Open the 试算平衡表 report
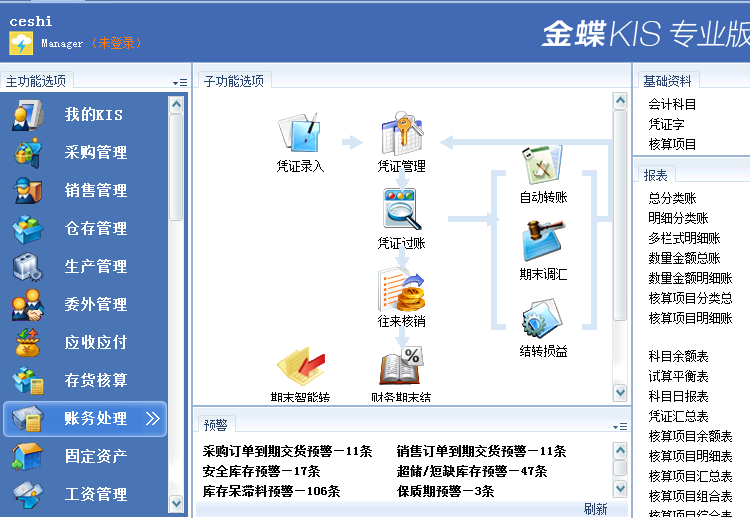The height and width of the screenshot is (518, 750). [678, 376]
